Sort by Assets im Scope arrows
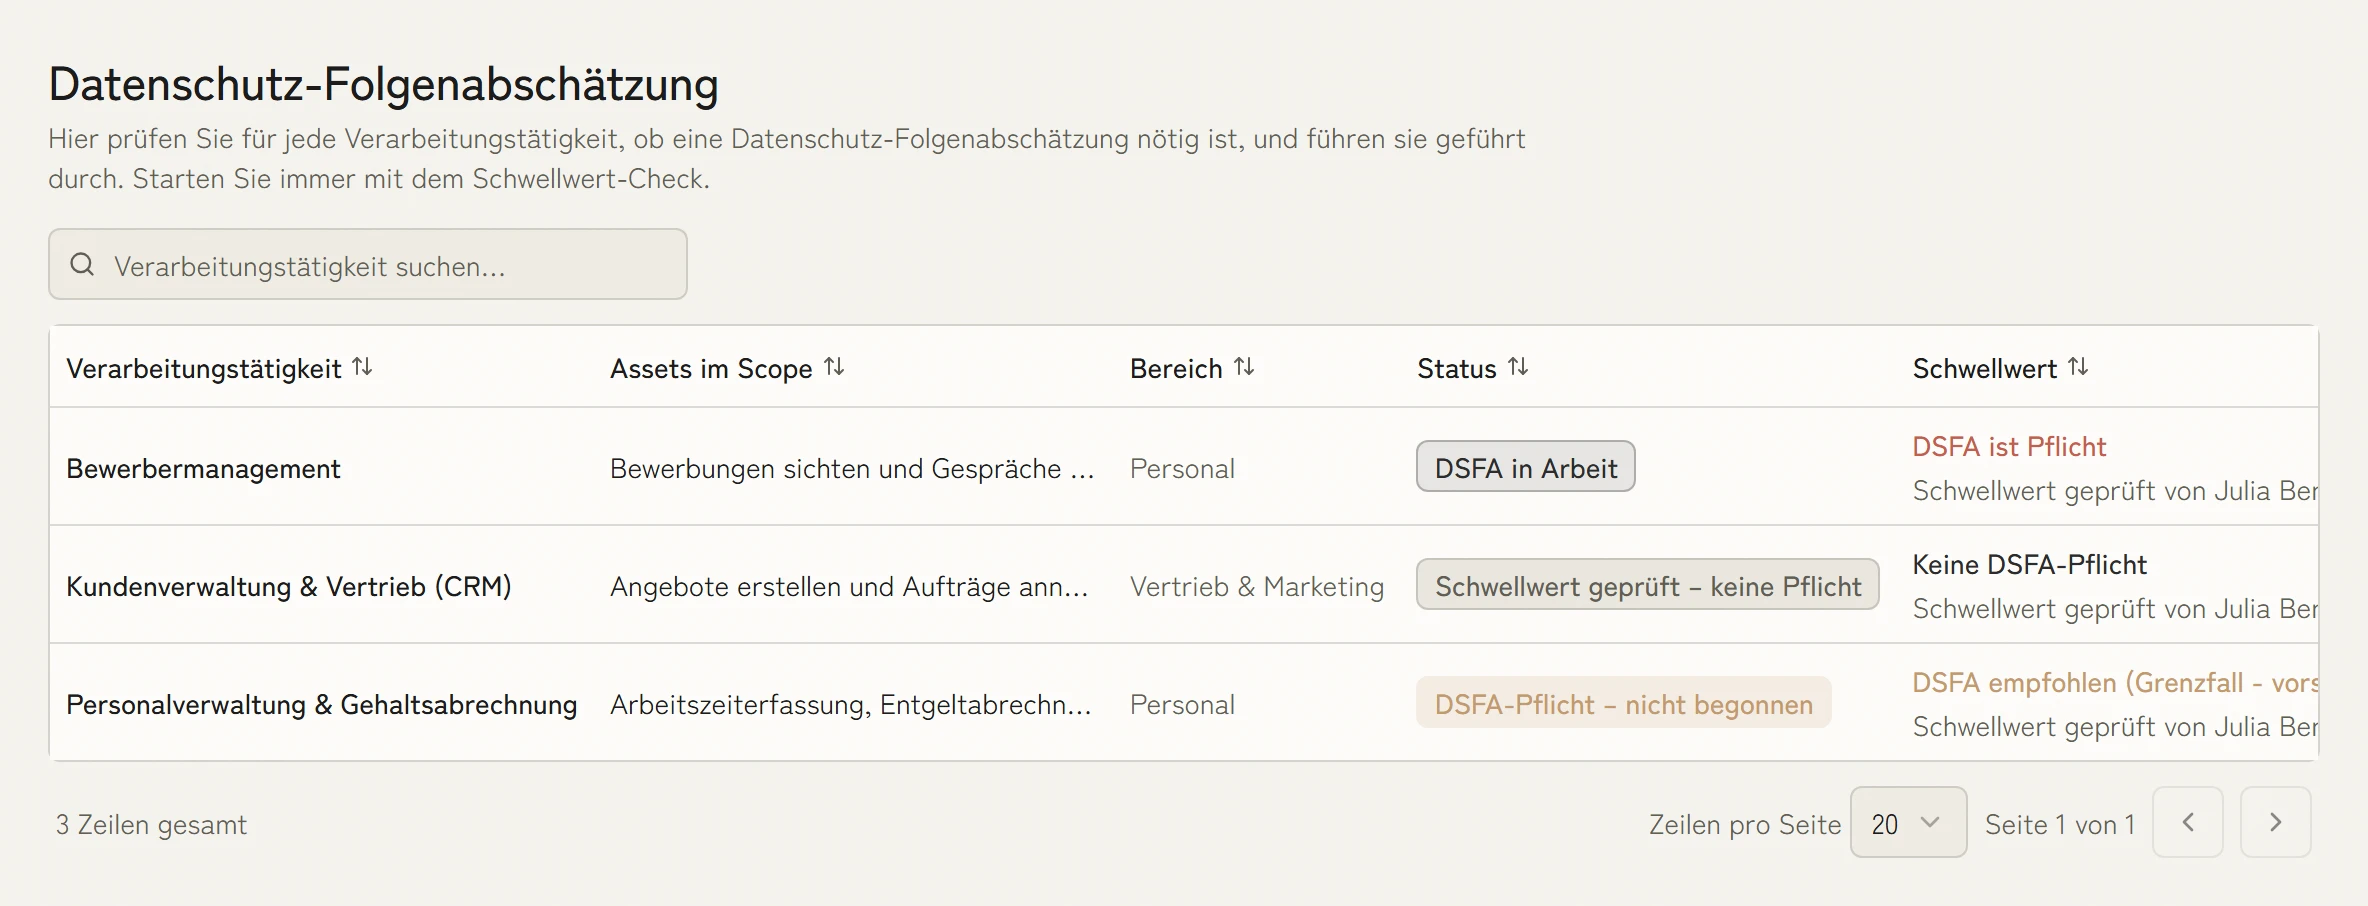Image resolution: width=2368 pixels, height=906 pixels. click(834, 367)
